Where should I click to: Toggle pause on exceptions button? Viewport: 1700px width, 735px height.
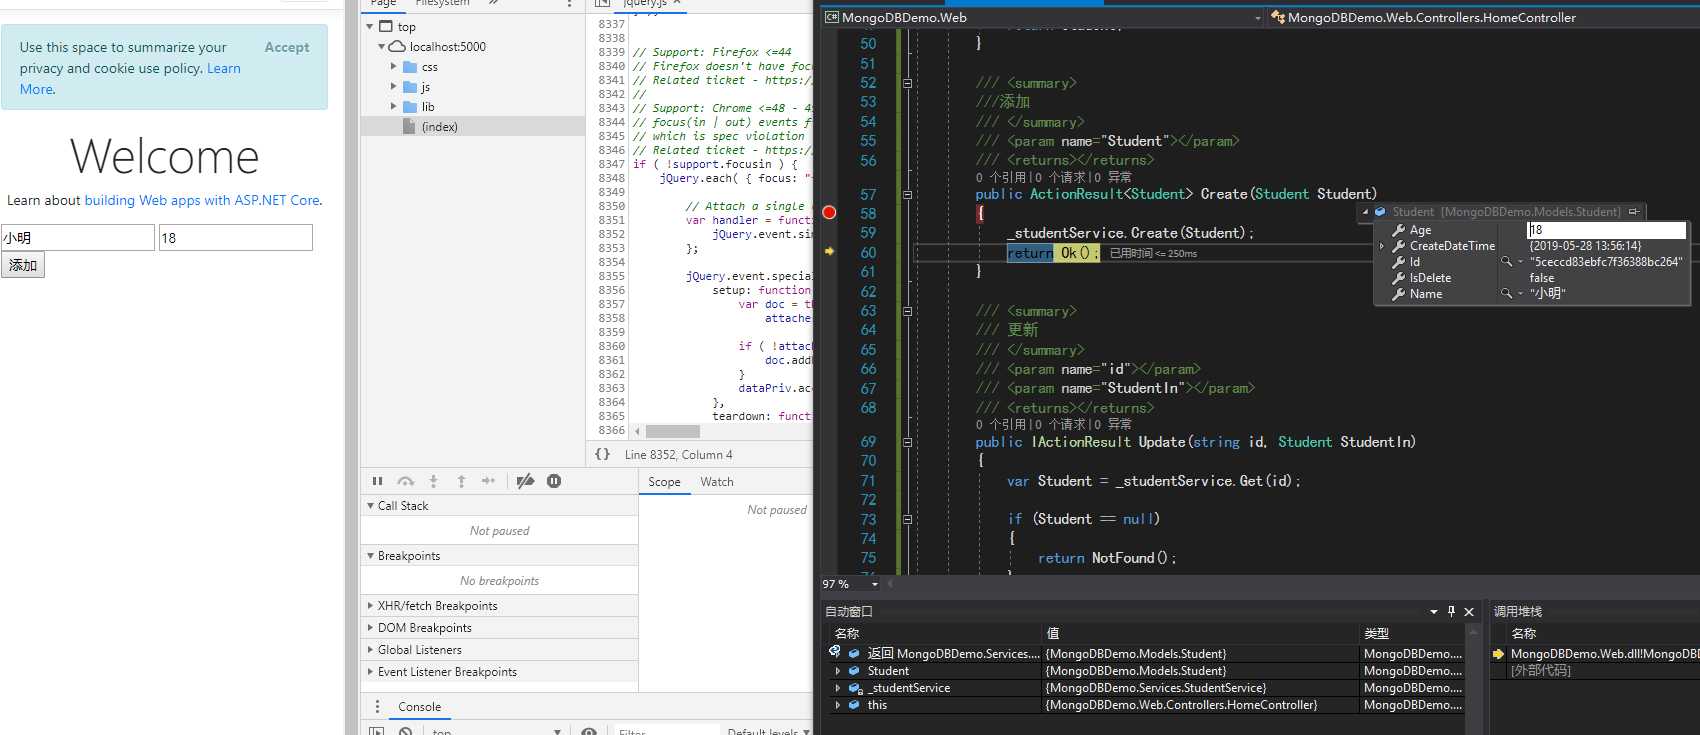pos(554,481)
